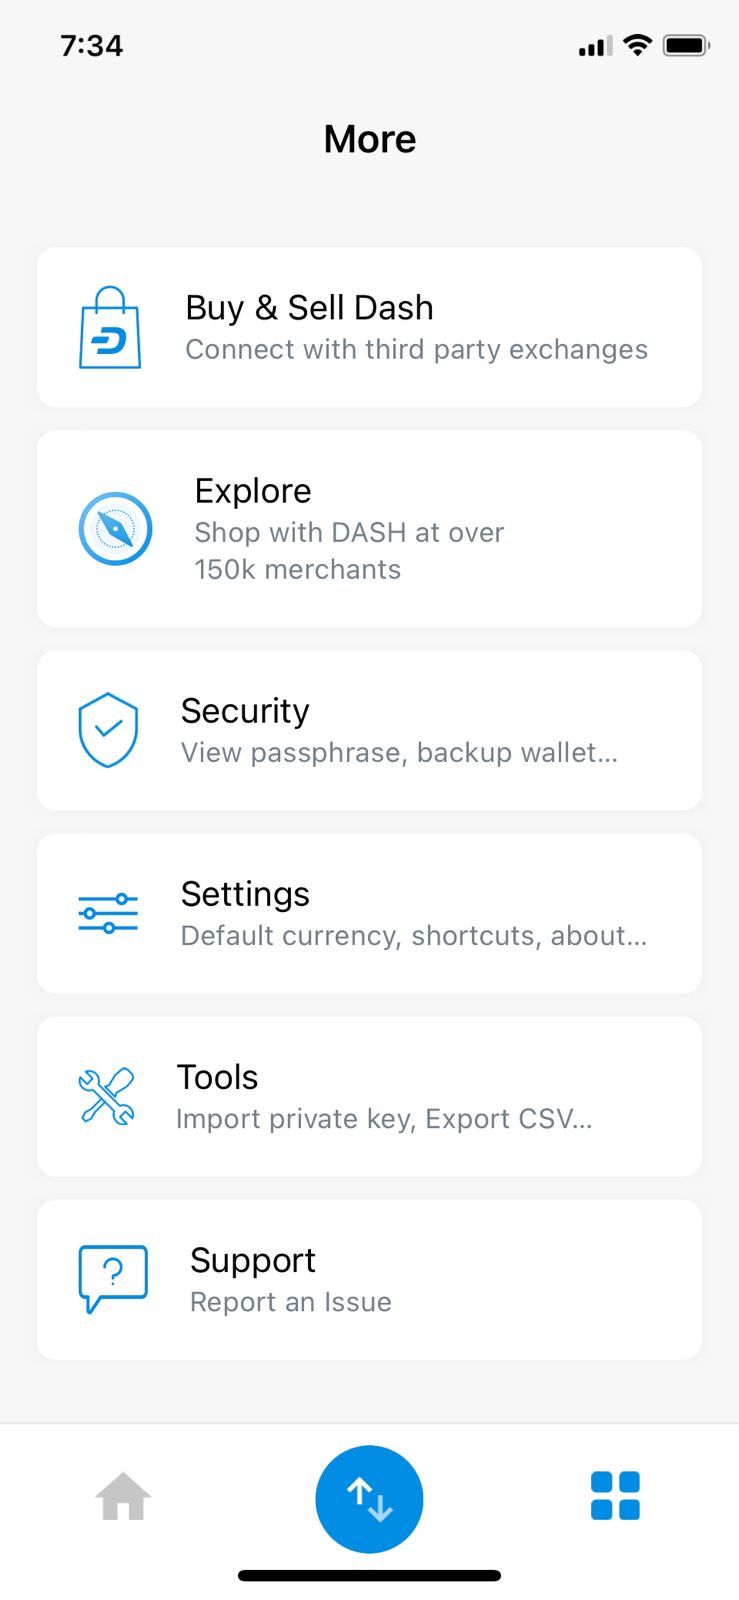Open the Support title text
Viewport: 739px width, 1600px height.
[x=253, y=1260]
